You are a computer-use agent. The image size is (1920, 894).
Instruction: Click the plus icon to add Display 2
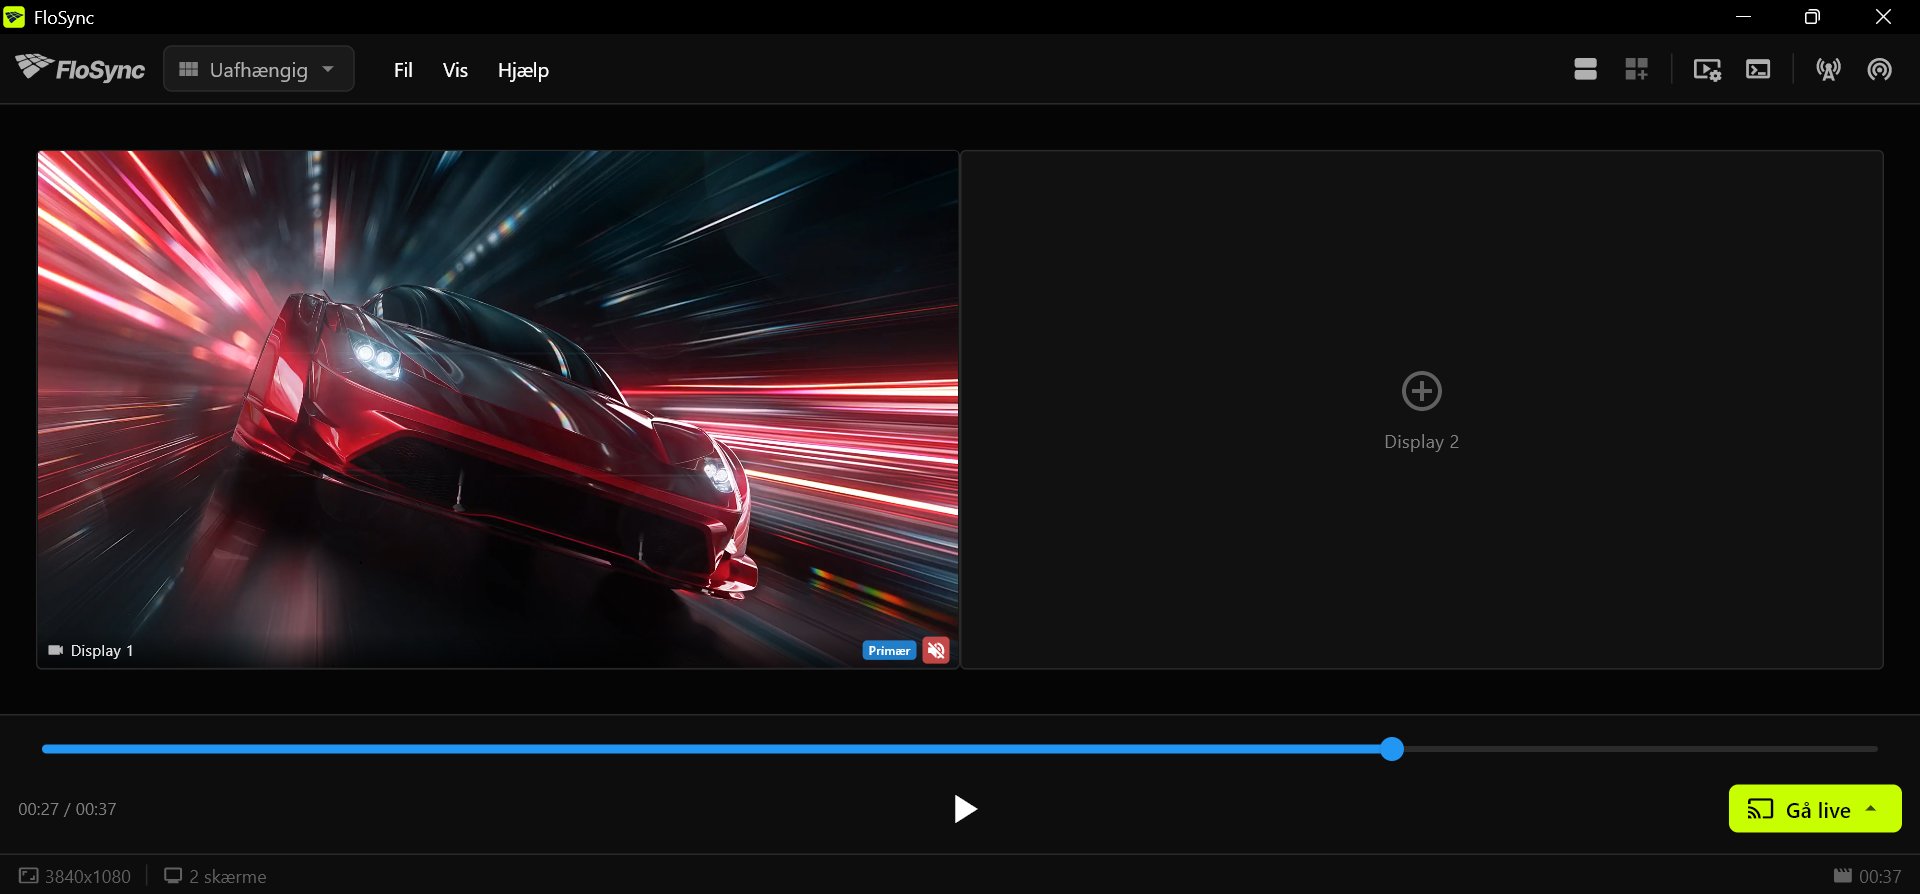click(1422, 391)
